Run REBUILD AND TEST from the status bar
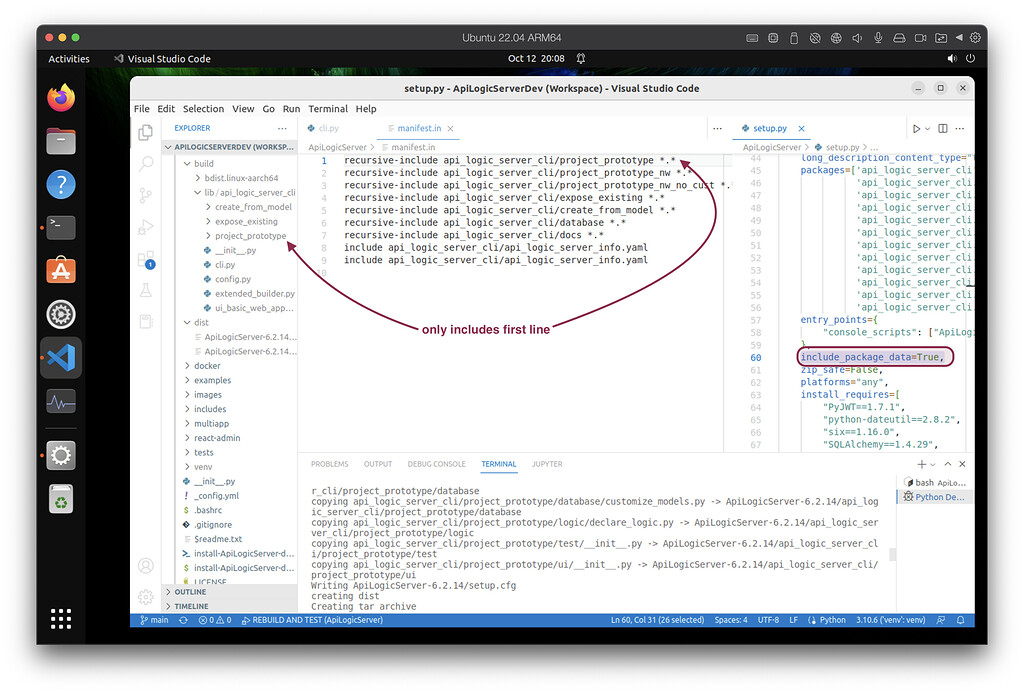The width and height of the screenshot is (1024, 693). point(314,620)
